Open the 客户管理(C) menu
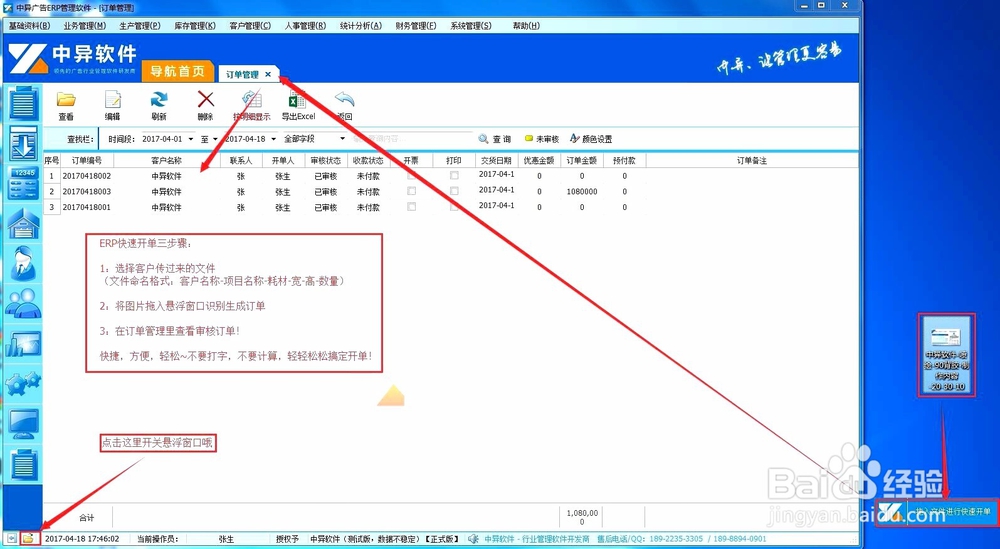The width and height of the screenshot is (1000, 549). (x=250, y=26)
